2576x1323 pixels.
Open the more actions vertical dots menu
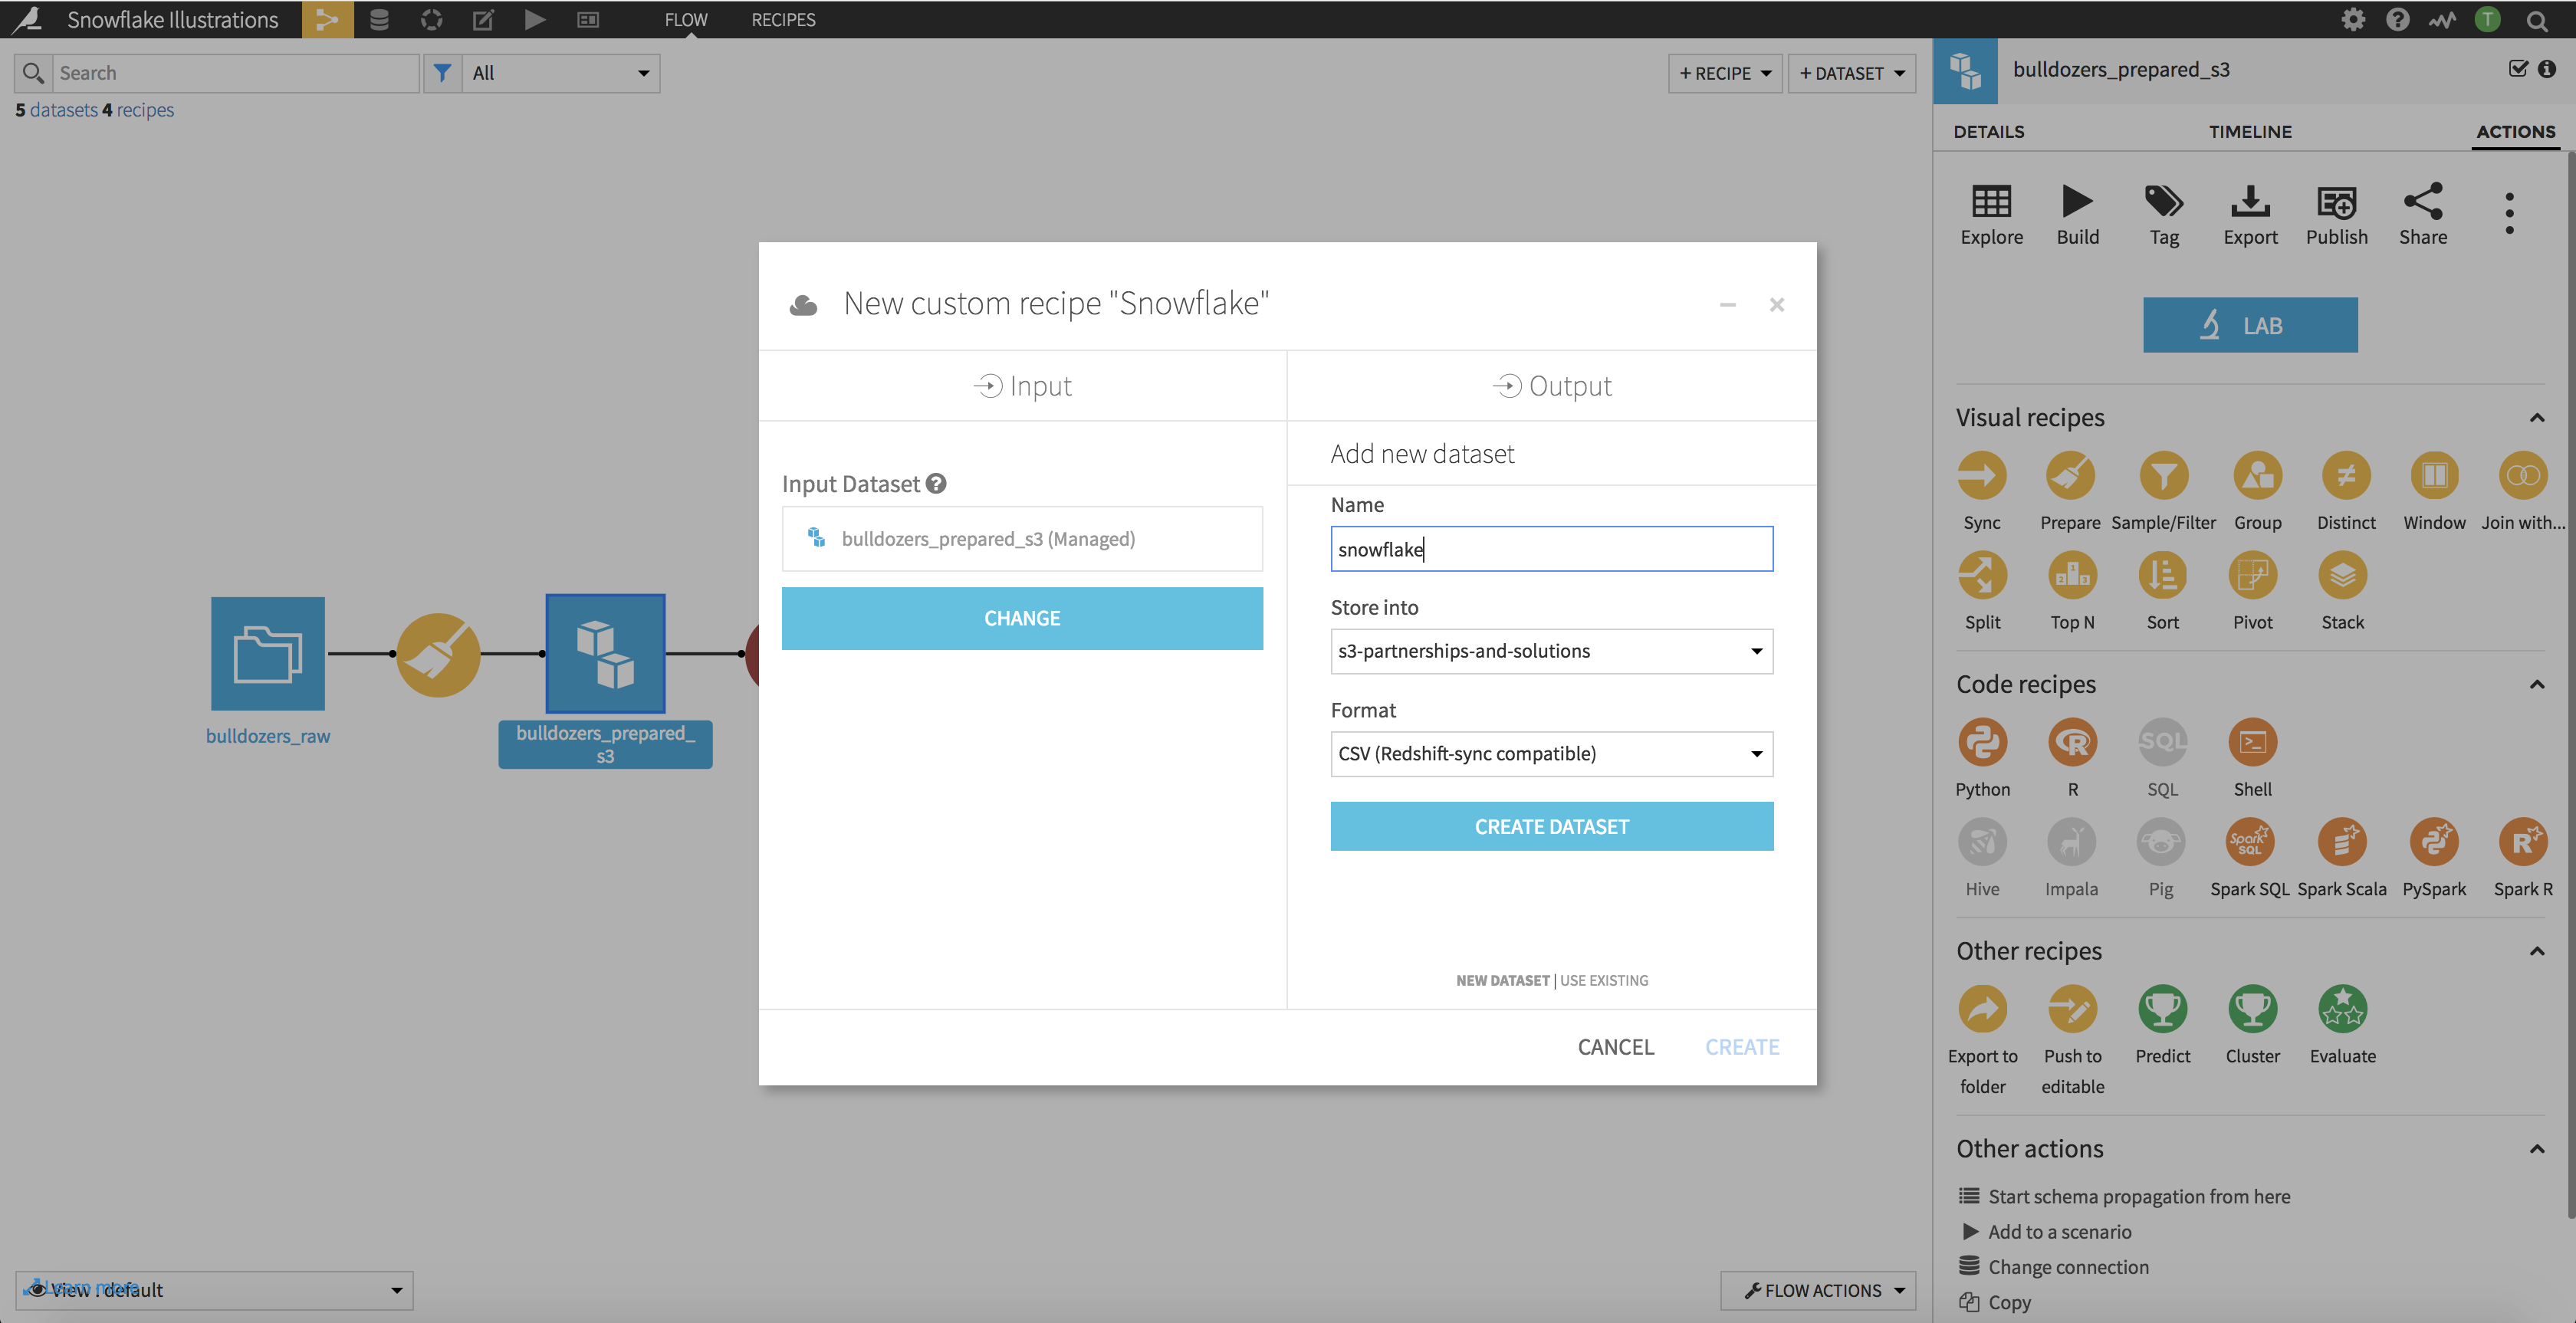tap(2509, 213)
